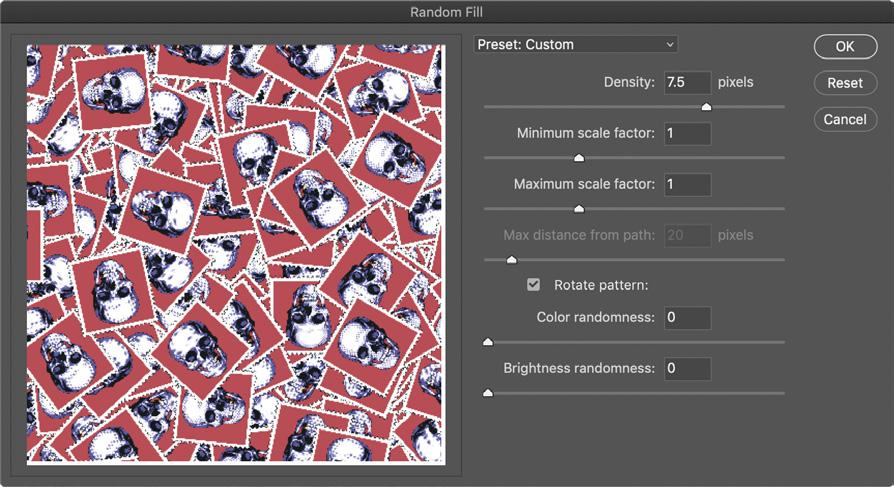This screenshot has width=894, height=487.
Task: Click the Brightness randomness label
Action: [579, 368]
